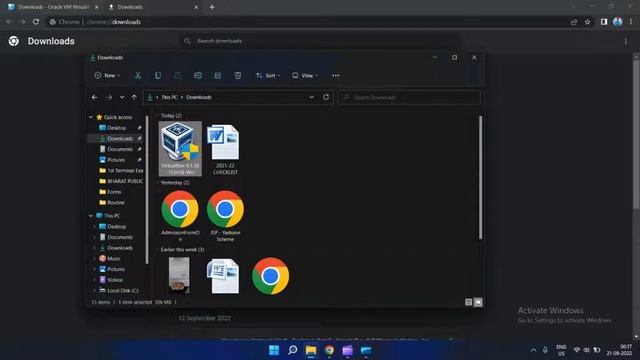Collapse the Today group header
The image size is (640, 360).
158,116
